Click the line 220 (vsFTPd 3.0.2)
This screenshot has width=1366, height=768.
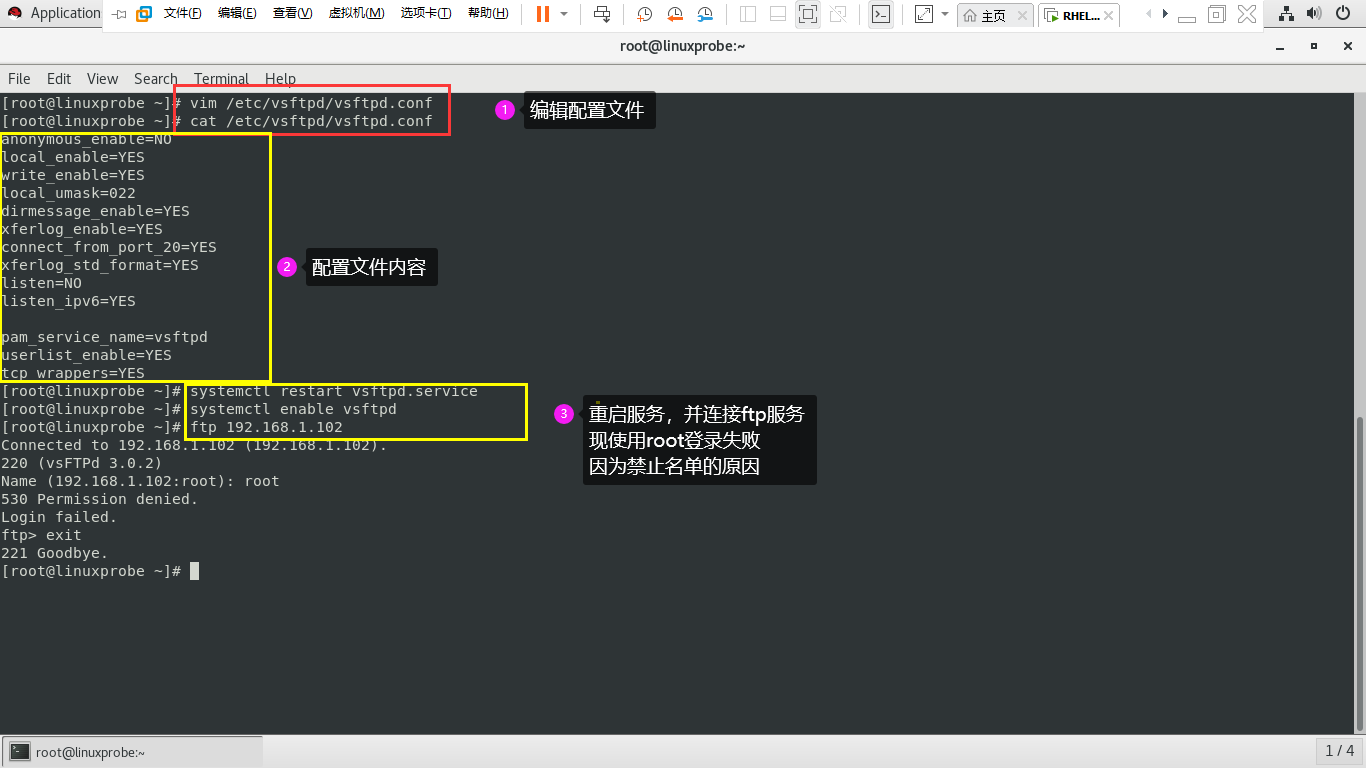[x=82, y=463]
